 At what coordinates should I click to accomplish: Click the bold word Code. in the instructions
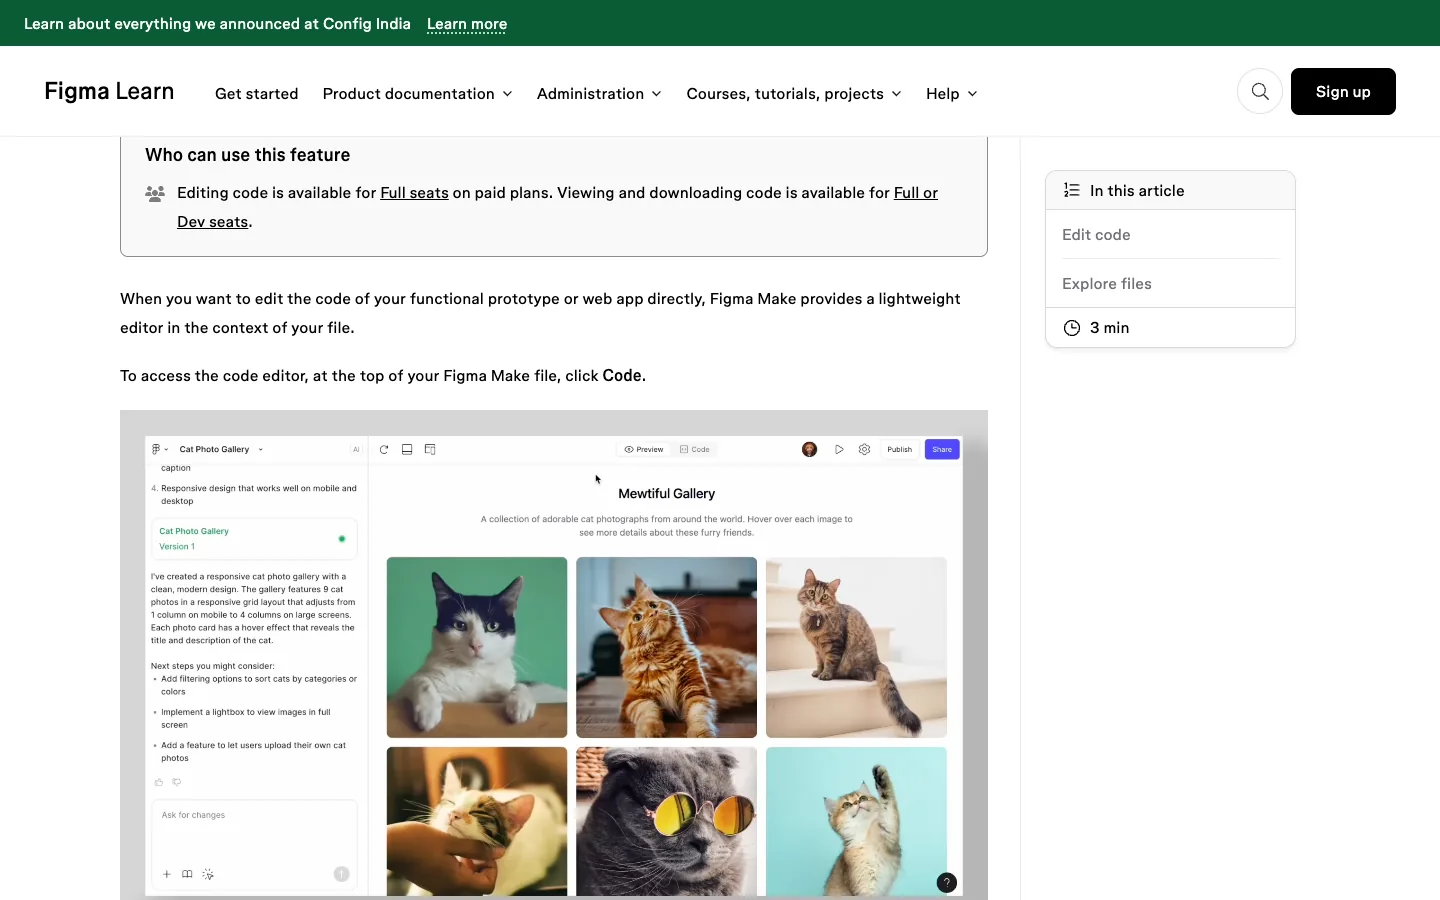(x=624, y=376)
